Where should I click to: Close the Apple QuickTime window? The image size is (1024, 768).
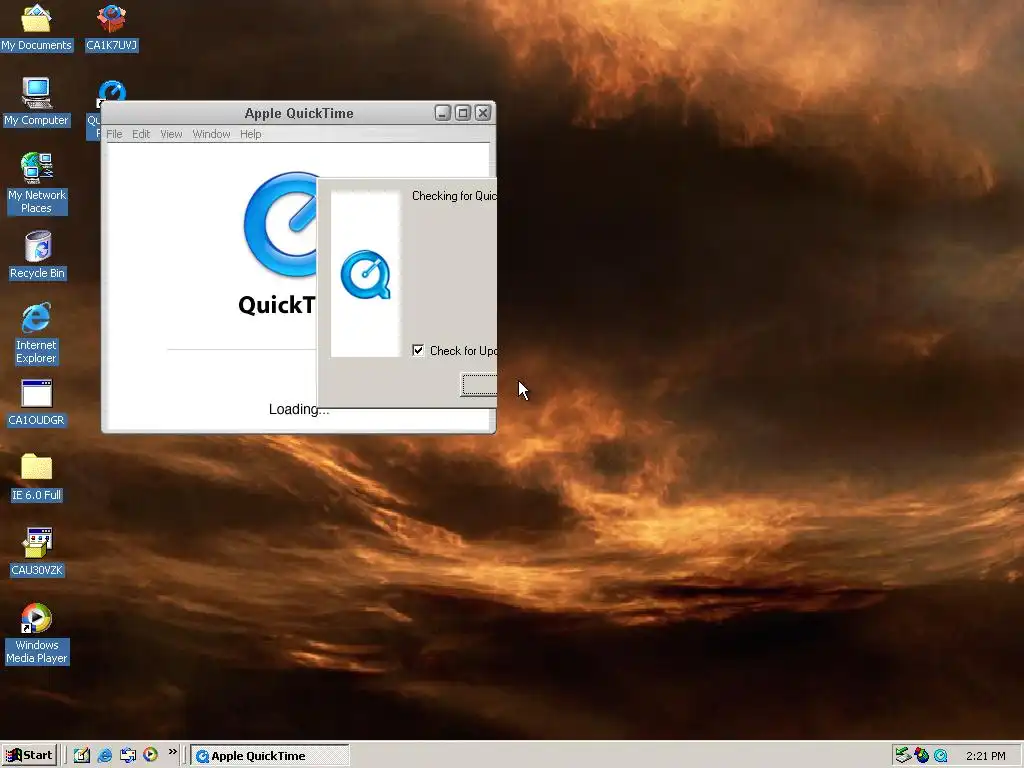coord(483,113)
